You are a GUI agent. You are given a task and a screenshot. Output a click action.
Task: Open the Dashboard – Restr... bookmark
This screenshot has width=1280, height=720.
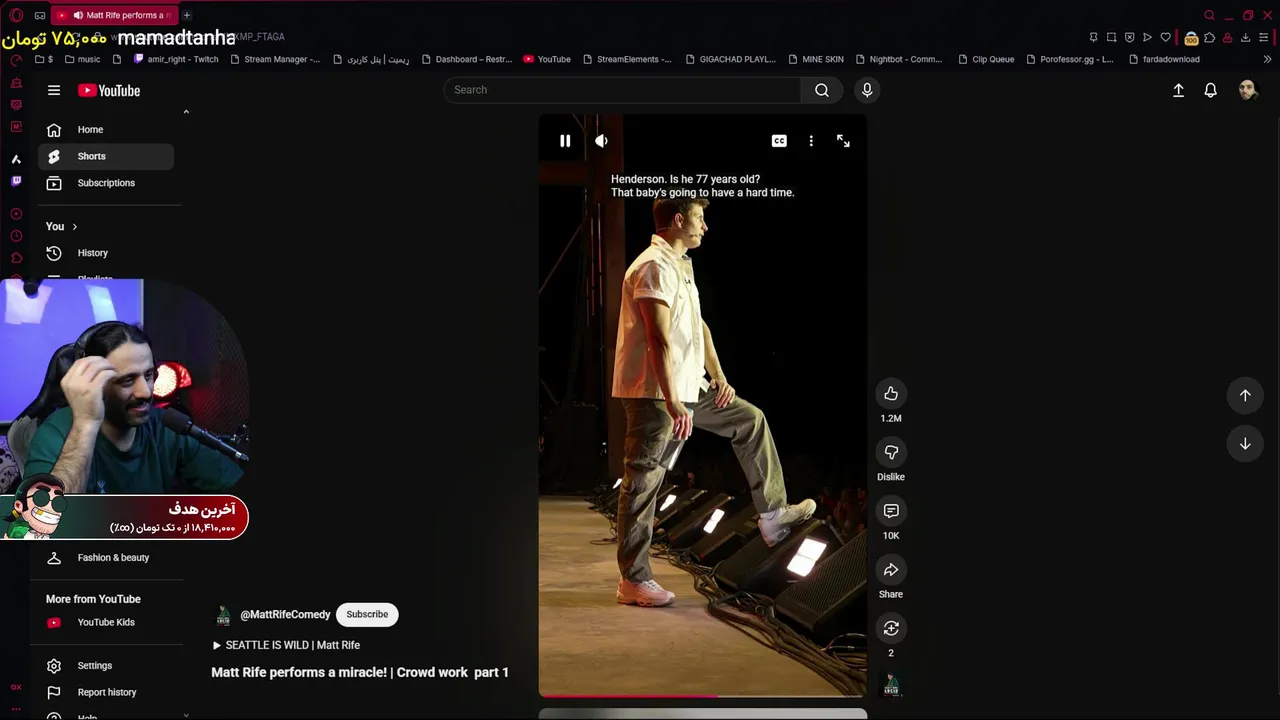[x=466, y=59]
